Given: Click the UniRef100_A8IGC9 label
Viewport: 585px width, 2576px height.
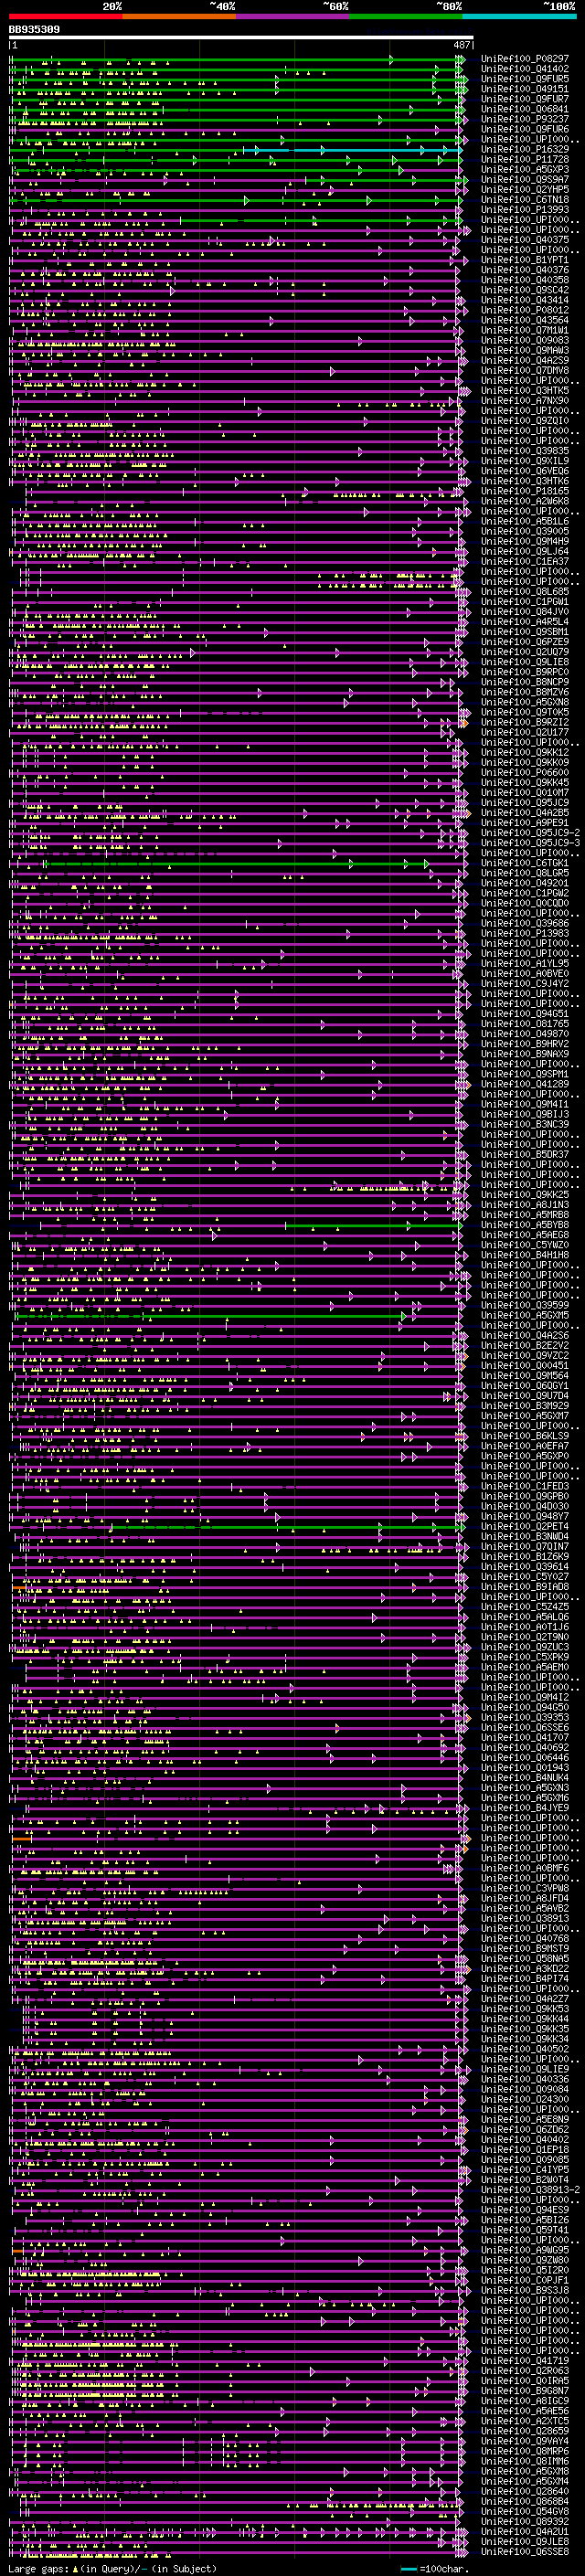Looking at the screenshot, I should 524,2400.
